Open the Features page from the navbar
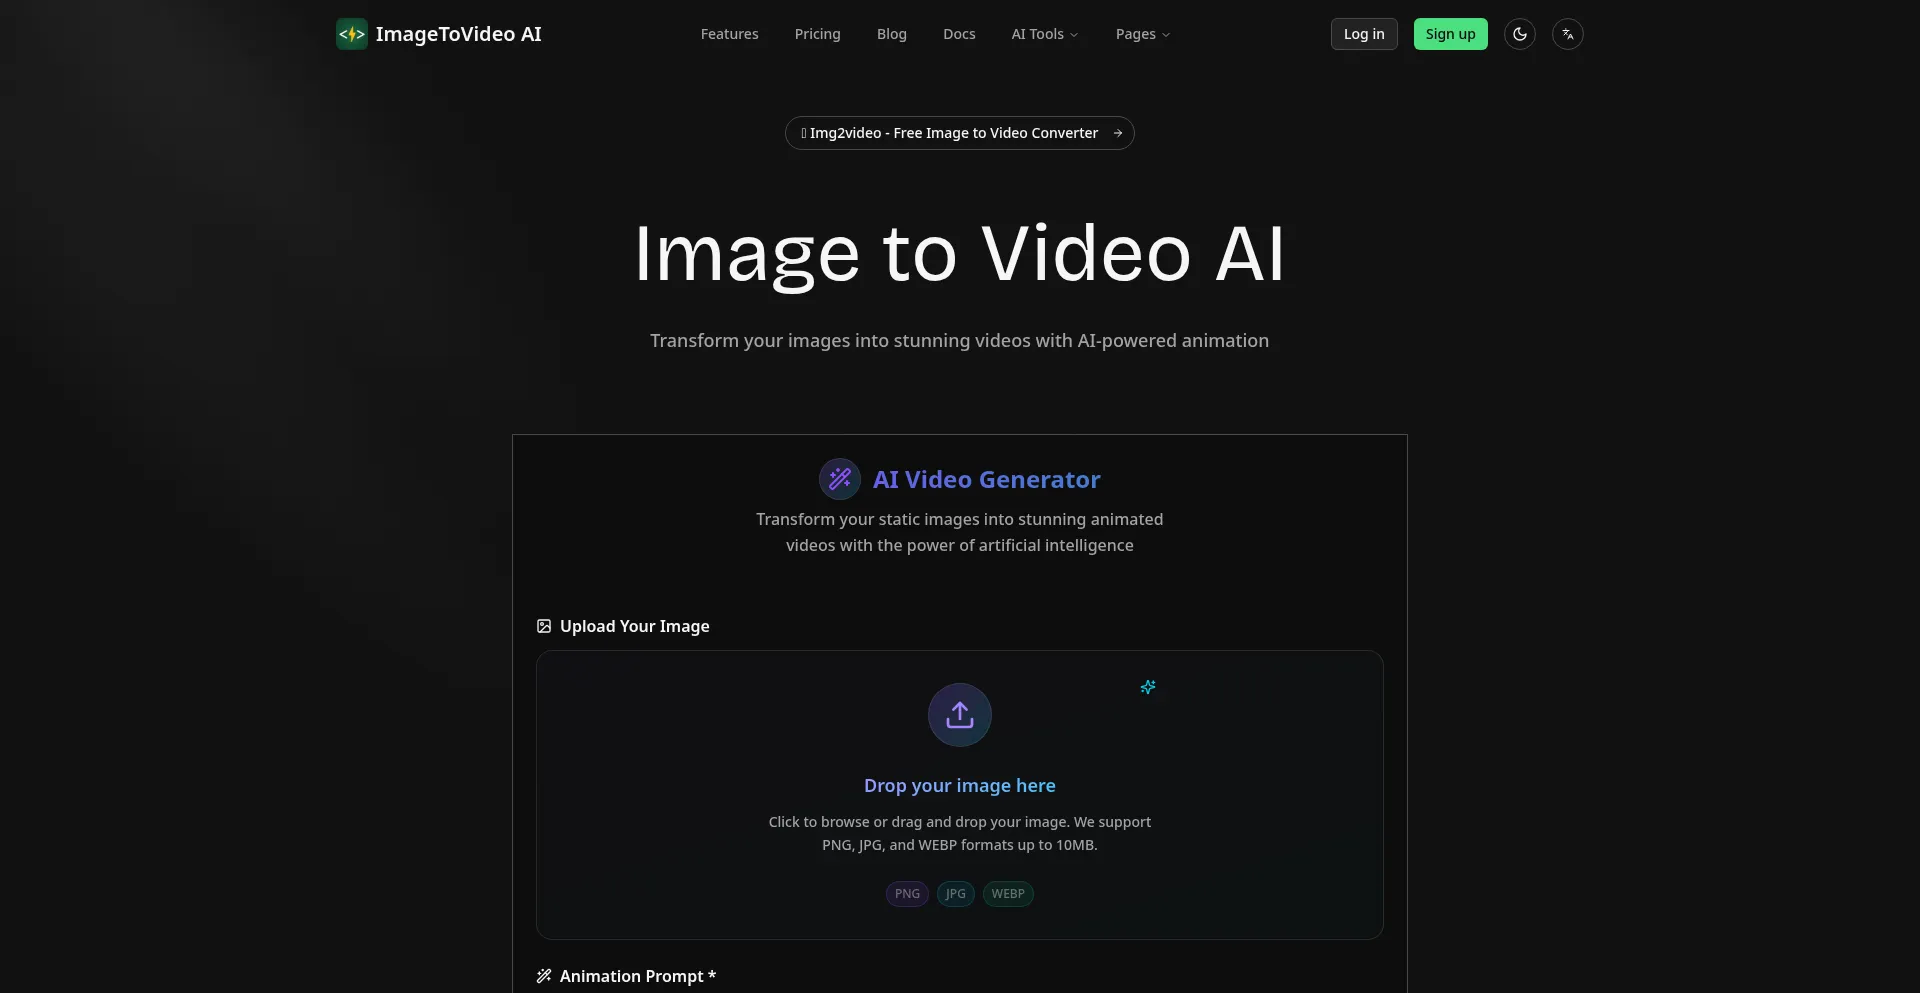The height and width of the screenshot is (993, 1920). pyautogui.click(x=729, y=34)
